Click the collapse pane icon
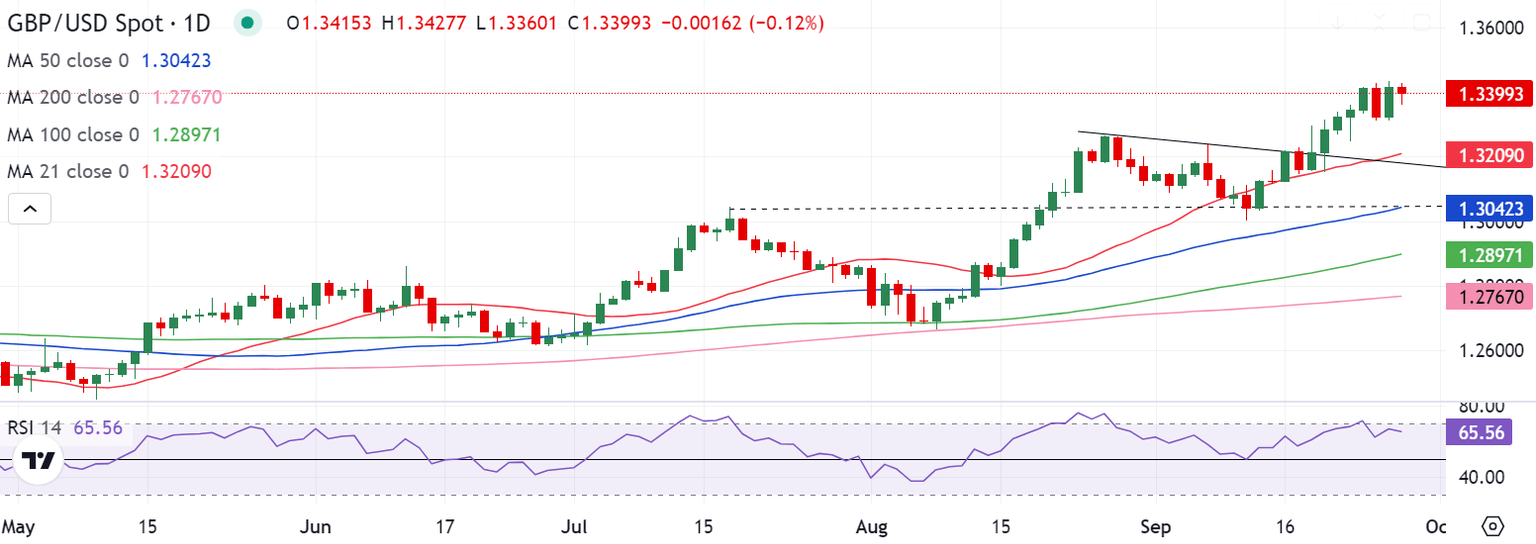Screen dimensions: 1536x544 [x=1381, y=22]
